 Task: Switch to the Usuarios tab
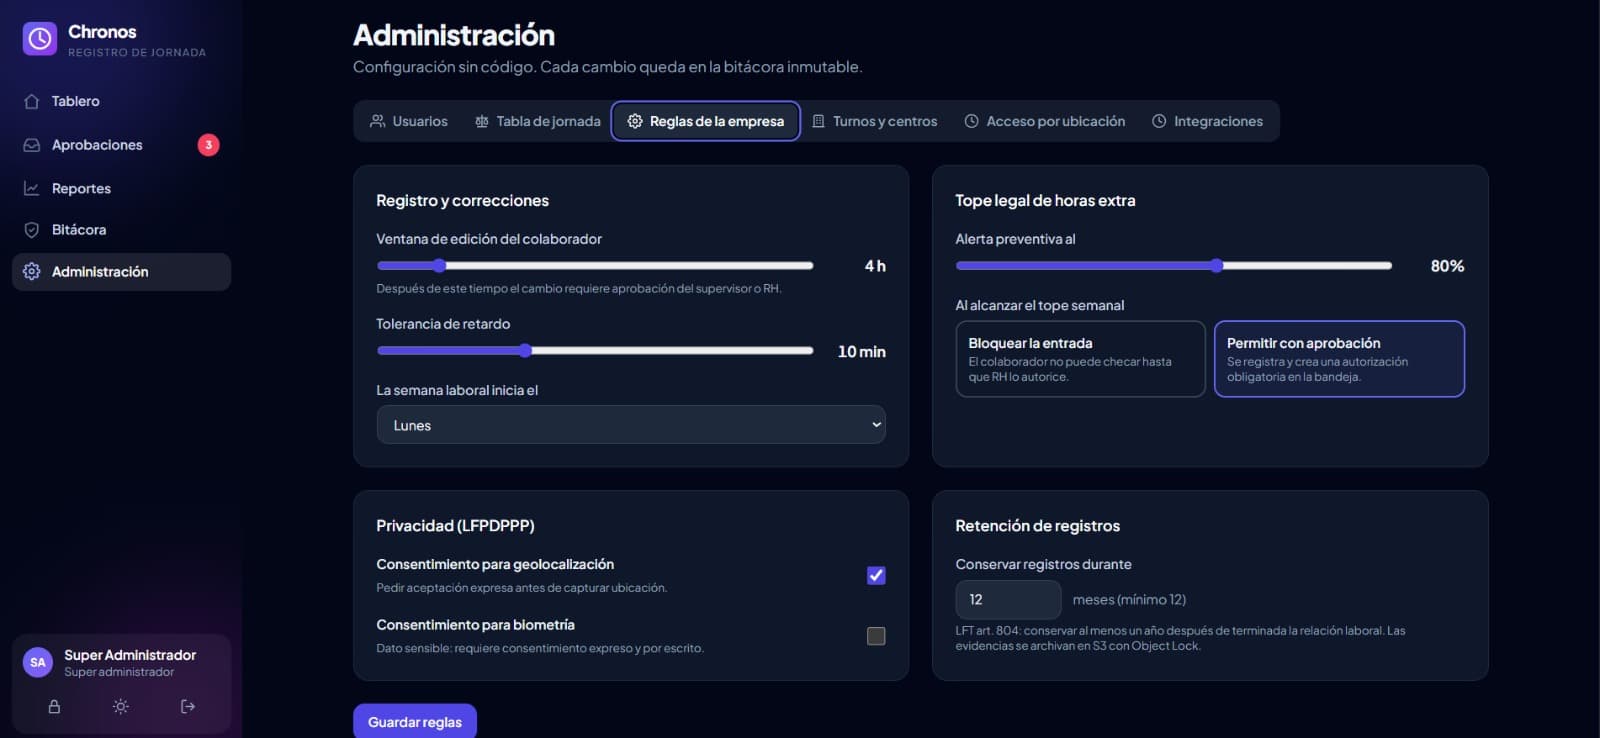tap(409, 121)
